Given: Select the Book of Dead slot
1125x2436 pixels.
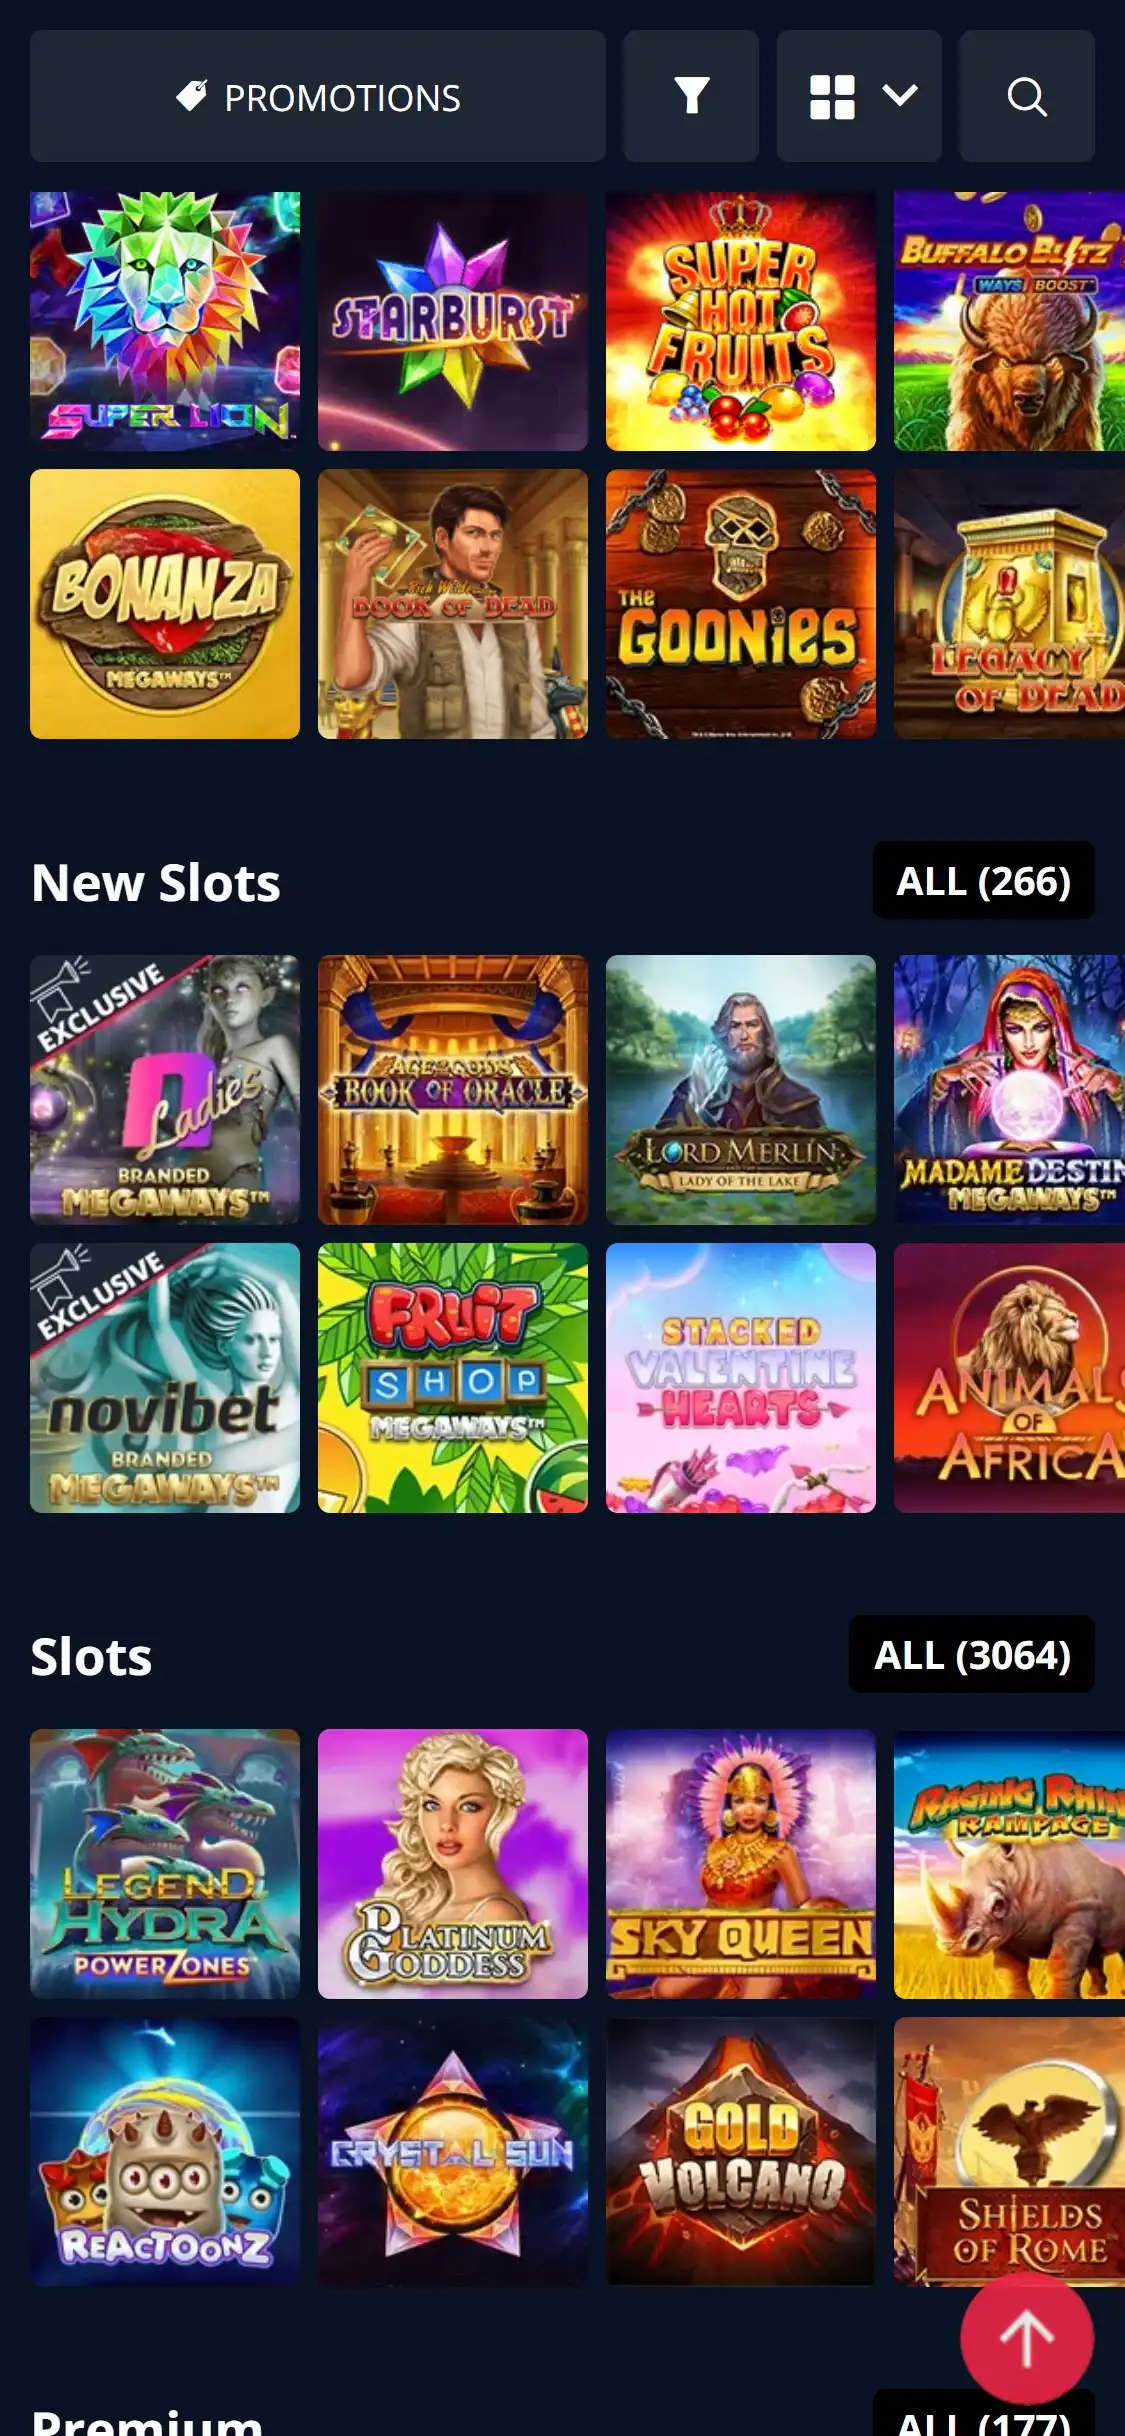Looking at the screenshot, I should pos(453,604).
